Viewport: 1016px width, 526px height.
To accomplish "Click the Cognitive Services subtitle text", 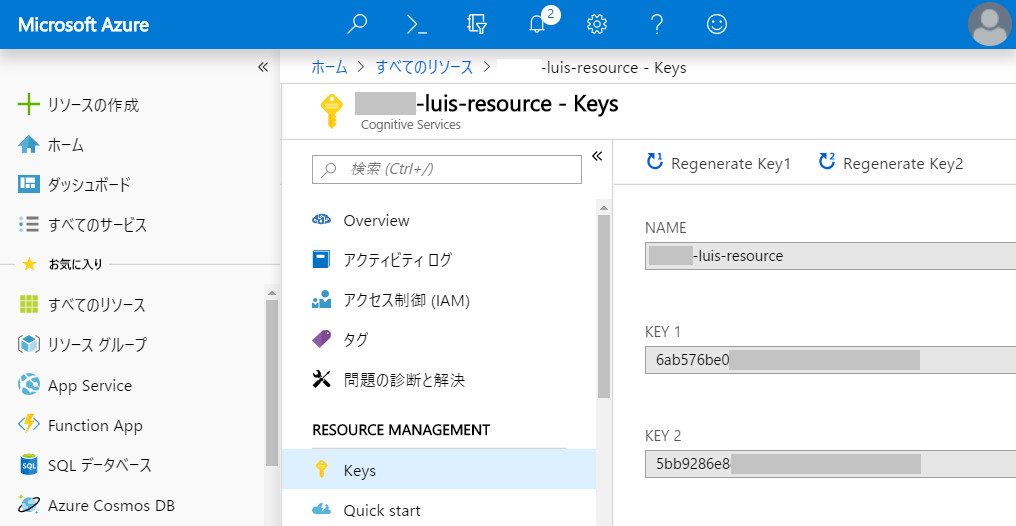I will click(411, 124).
